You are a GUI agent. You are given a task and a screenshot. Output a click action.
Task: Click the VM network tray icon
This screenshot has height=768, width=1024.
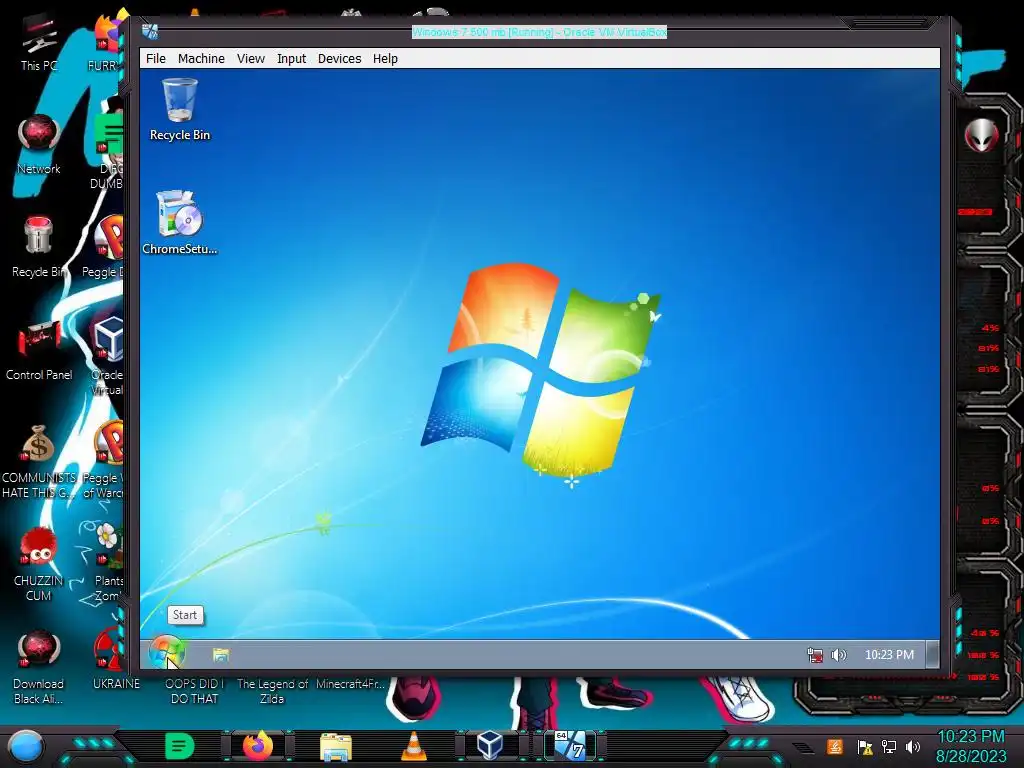[x=814, y=655]
